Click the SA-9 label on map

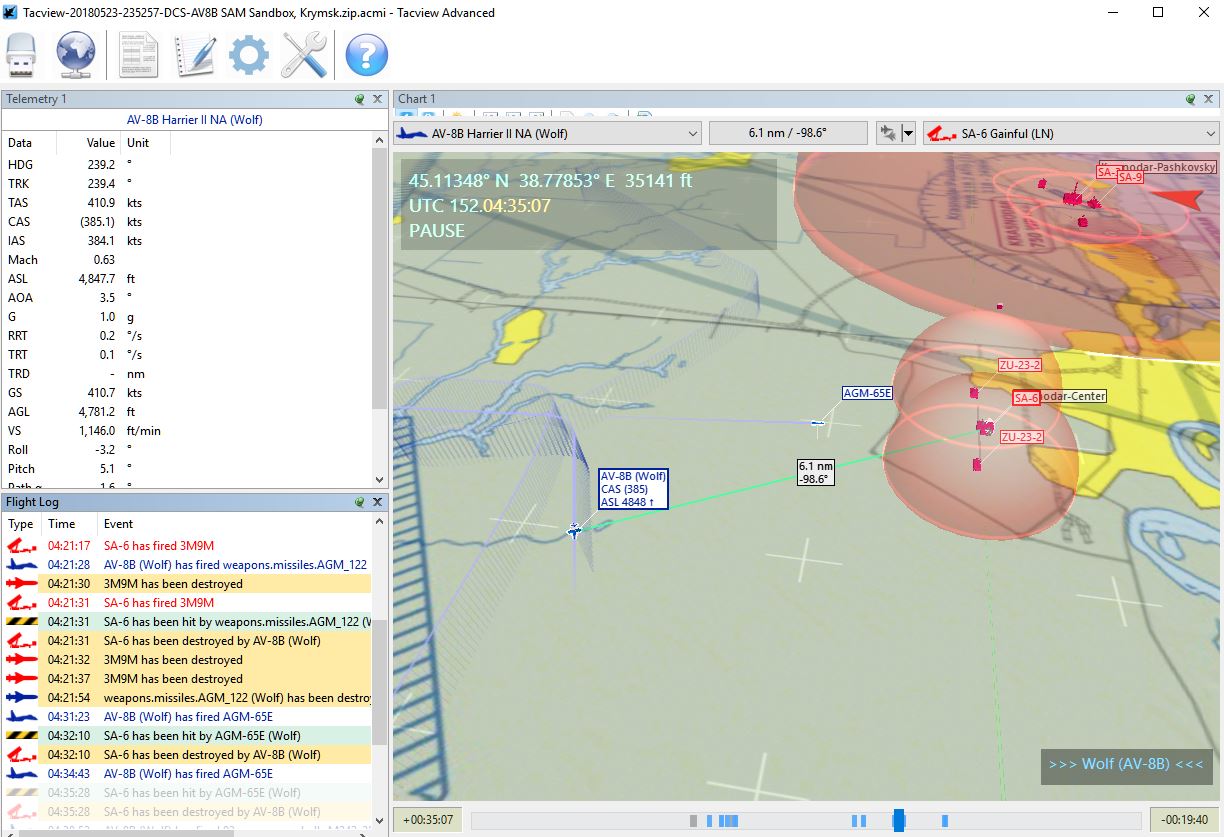(1129, 177)
